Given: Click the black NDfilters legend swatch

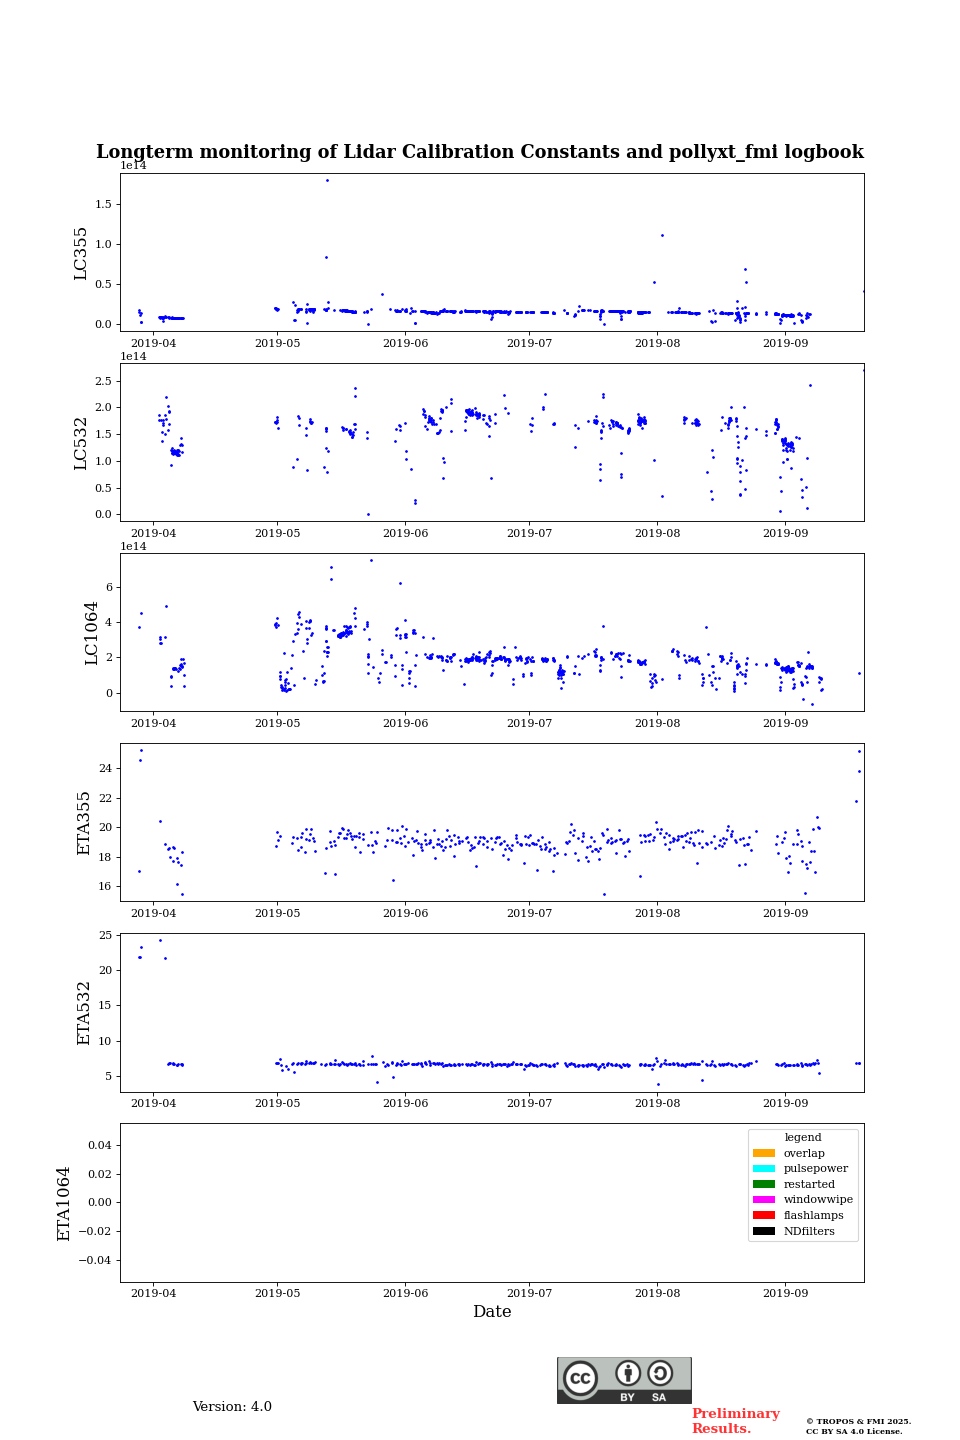Looking at the screenshot, I should [x=763, y=1232].
